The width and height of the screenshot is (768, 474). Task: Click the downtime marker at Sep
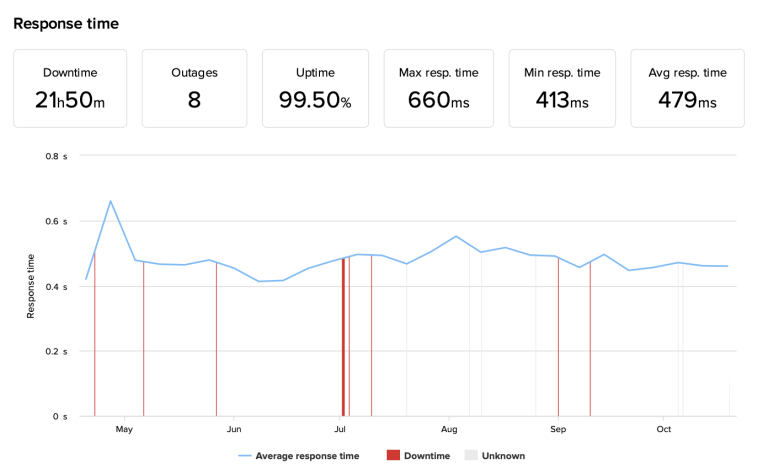(x=558, y=336)
